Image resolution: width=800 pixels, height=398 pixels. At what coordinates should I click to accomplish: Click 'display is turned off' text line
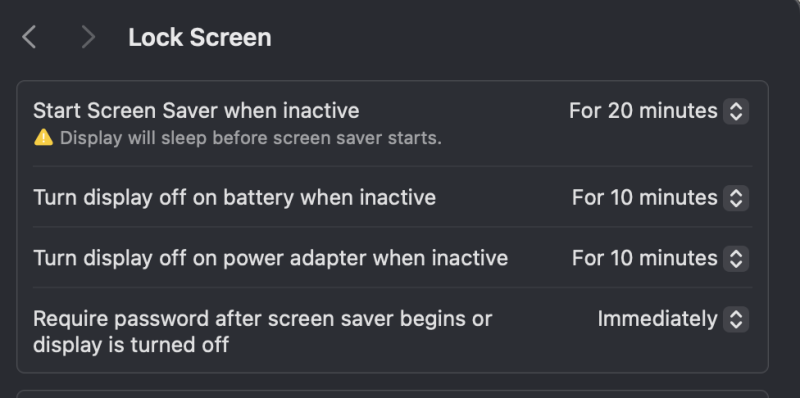click(x=131, y=345)
